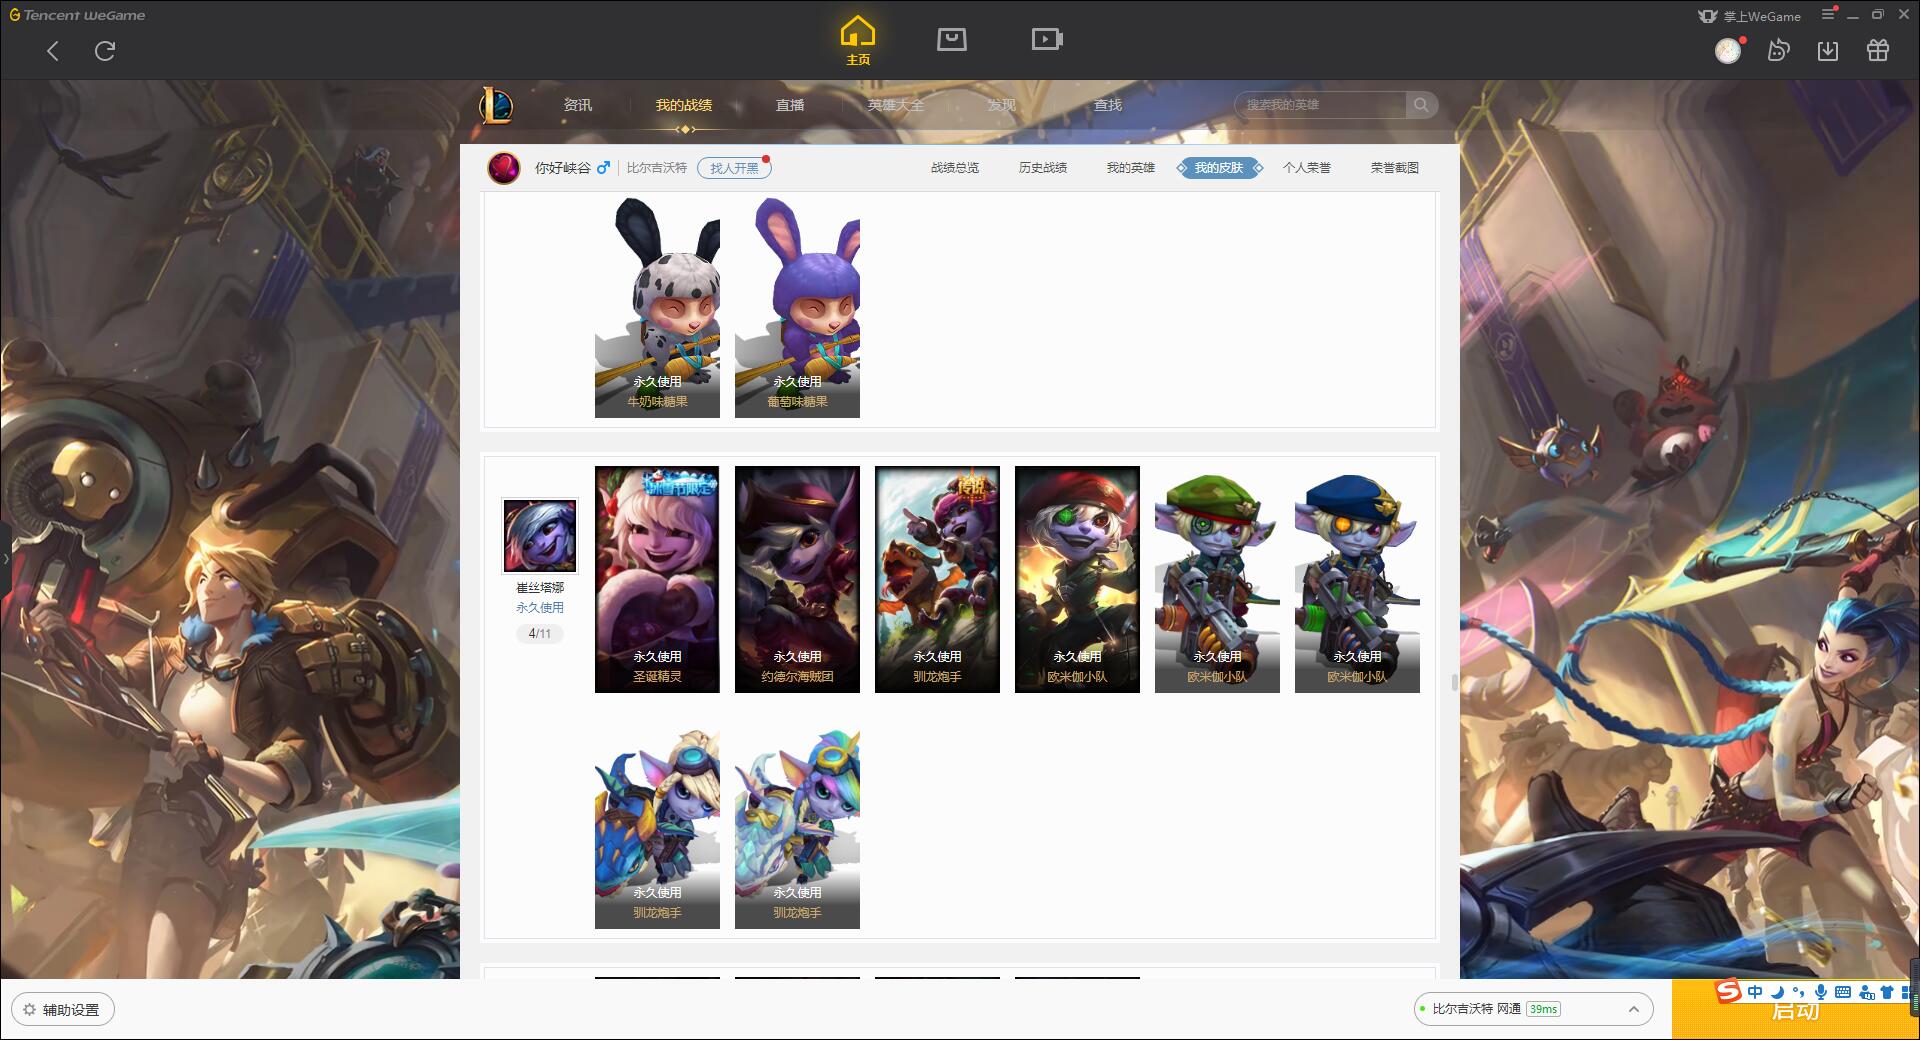This screenshot has width=1920, height=1040.
Task: Refresh the current page
Action: [x=105, y=51]
